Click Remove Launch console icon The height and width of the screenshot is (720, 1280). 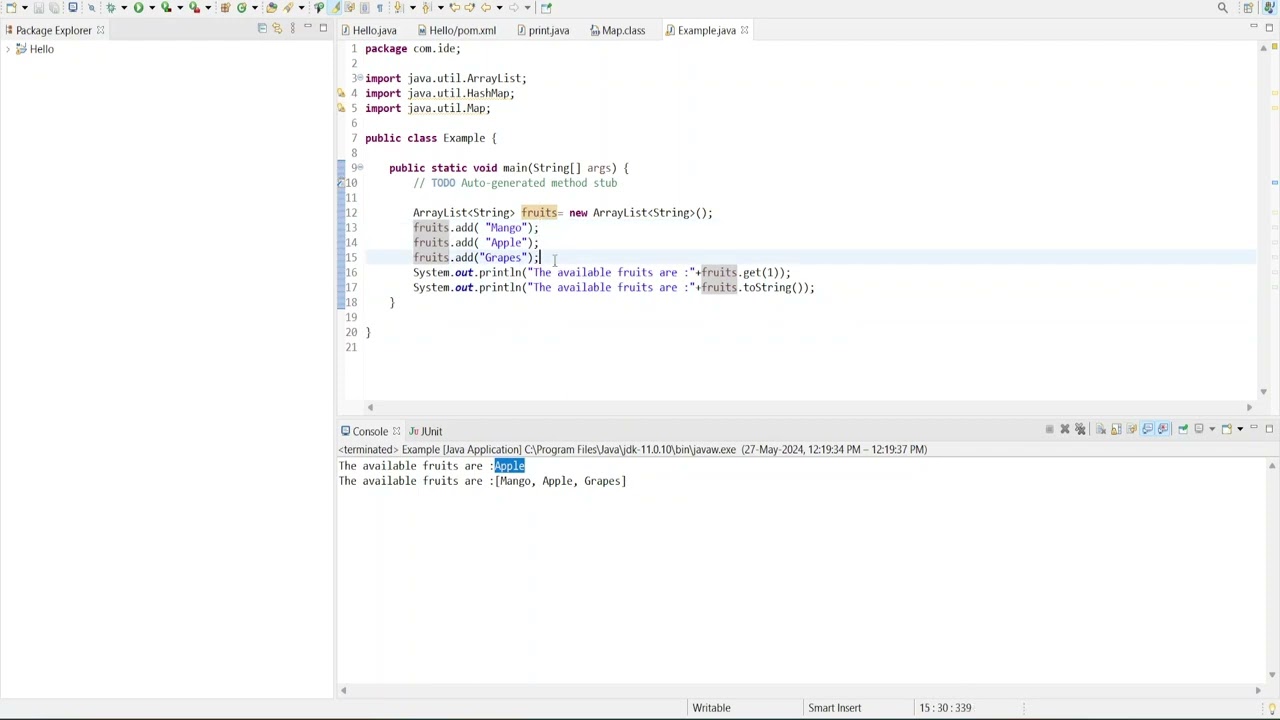pyautogui.click(x=1065, y=430)
